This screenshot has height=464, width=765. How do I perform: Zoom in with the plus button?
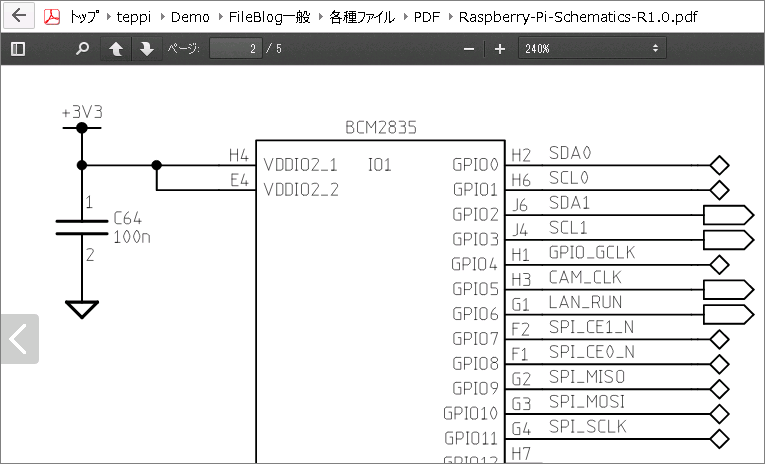pyautogui.click(x=500, y=49)
